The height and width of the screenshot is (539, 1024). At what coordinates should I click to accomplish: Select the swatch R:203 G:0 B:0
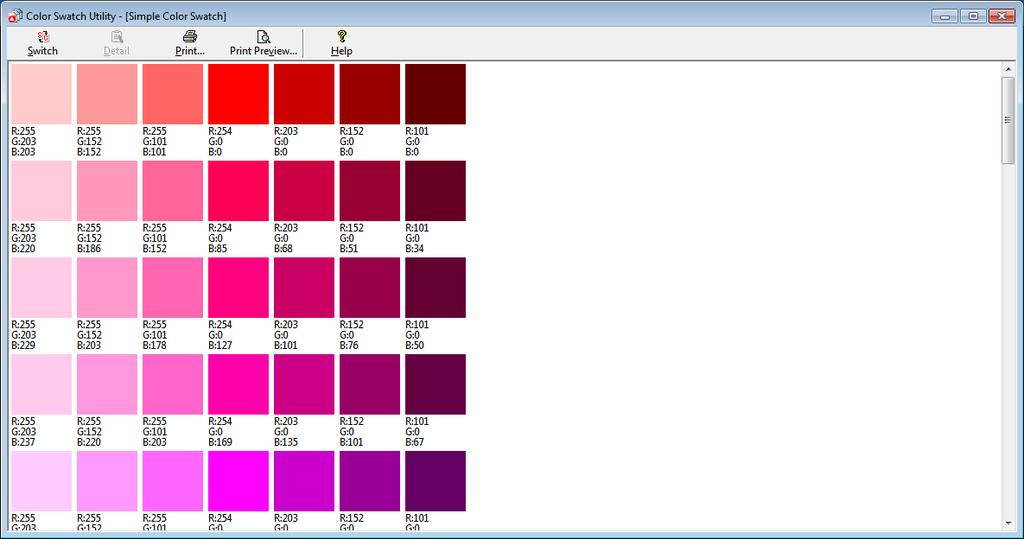pyautogui.click(x=304, y=93)
